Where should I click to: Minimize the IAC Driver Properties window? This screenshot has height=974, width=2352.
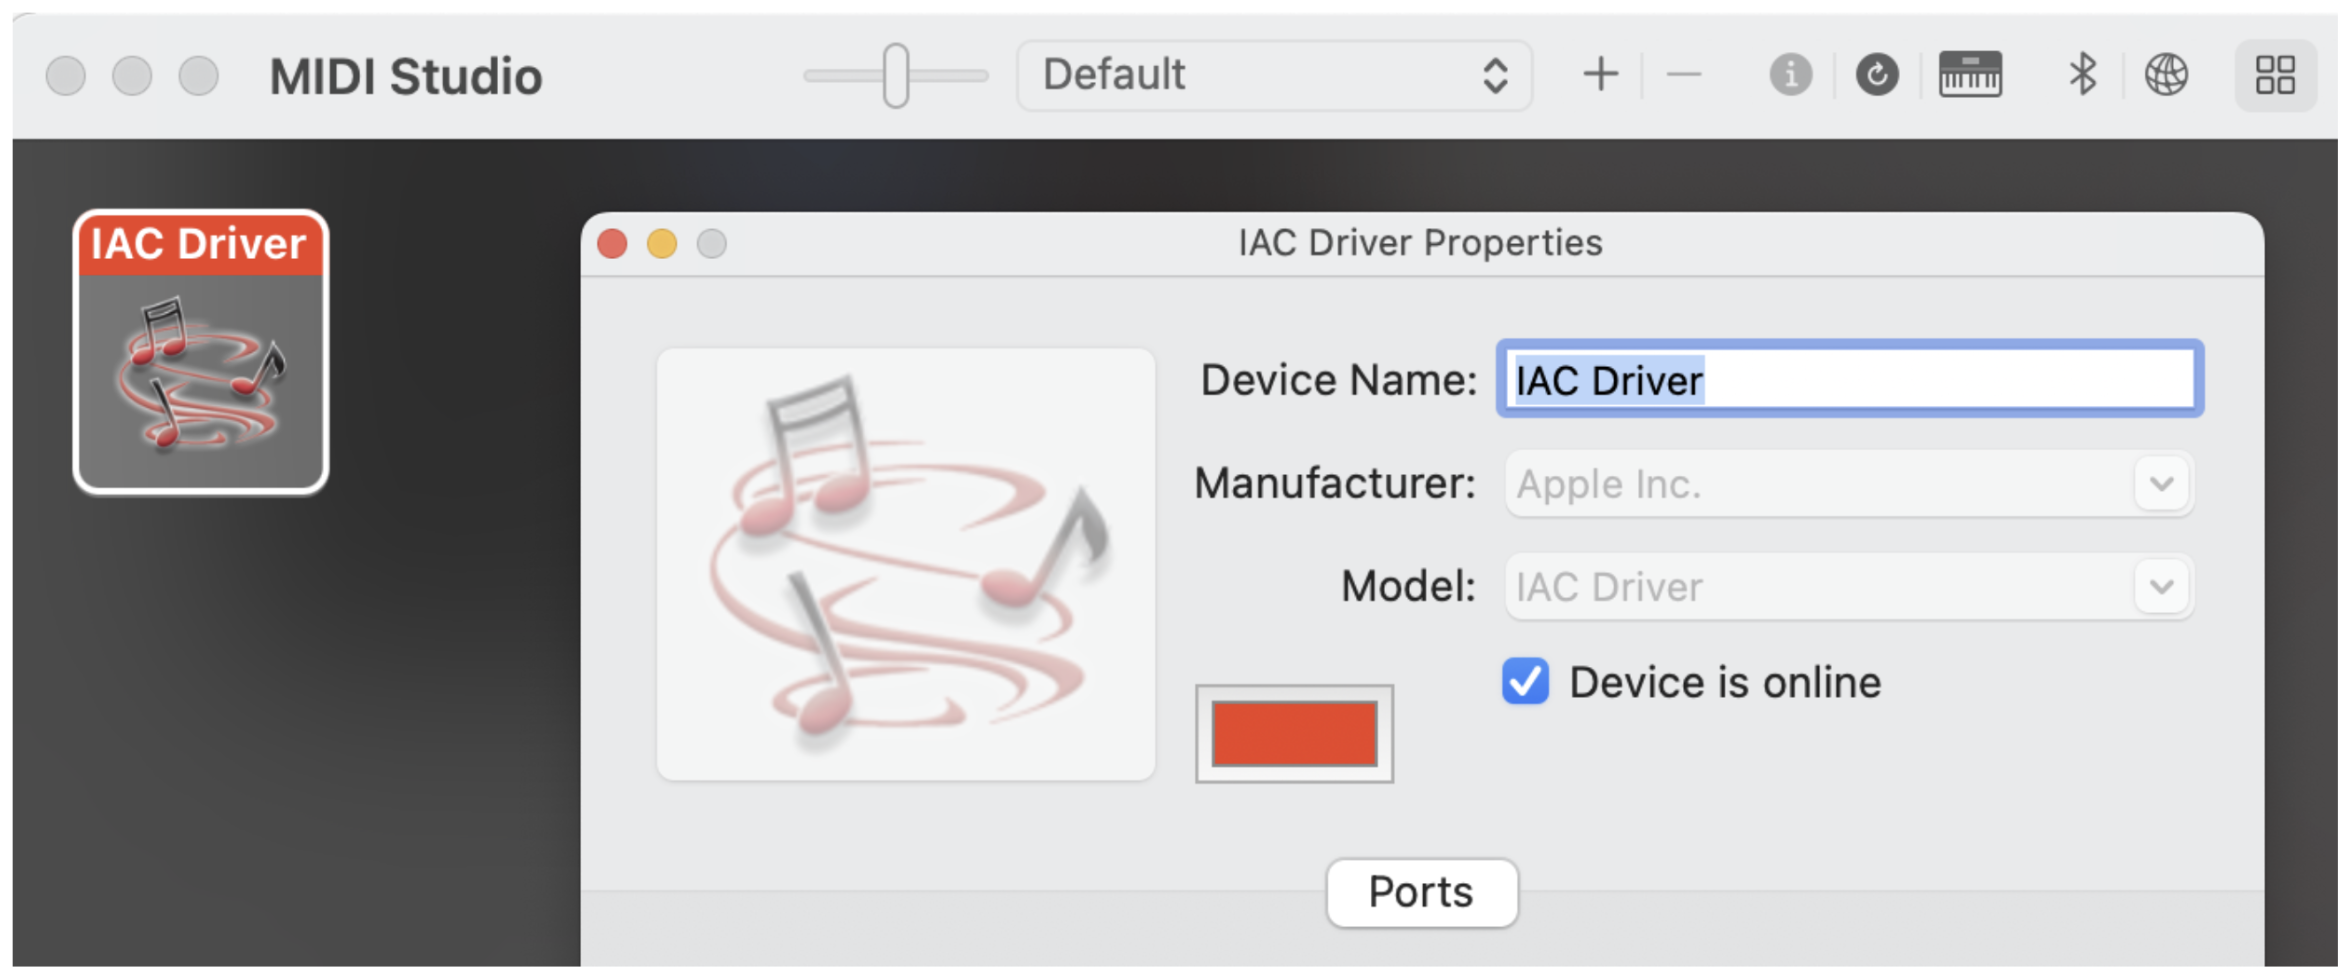coord(662,244)
